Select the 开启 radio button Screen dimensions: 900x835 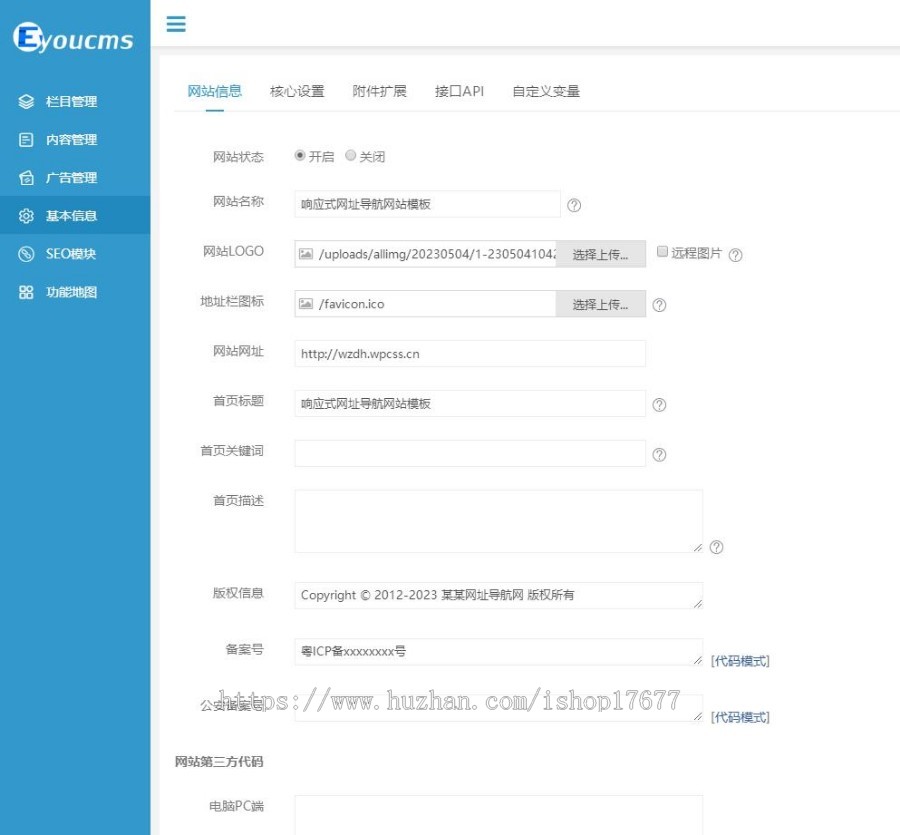[300, 156]
